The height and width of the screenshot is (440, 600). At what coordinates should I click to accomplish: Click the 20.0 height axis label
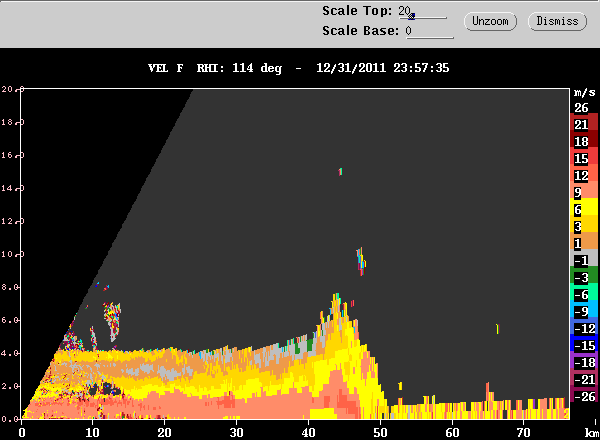pos(13,89)
